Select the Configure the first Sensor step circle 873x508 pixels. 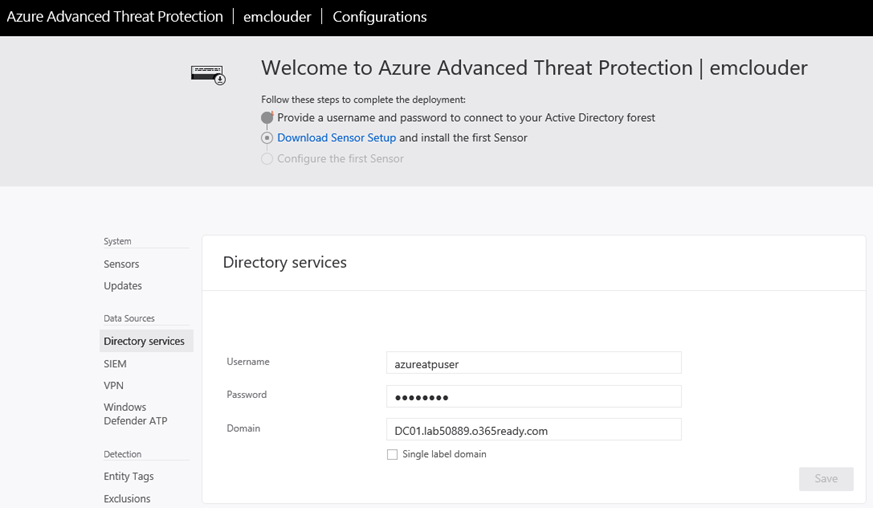pyautogui.click(x=267, y=159)
